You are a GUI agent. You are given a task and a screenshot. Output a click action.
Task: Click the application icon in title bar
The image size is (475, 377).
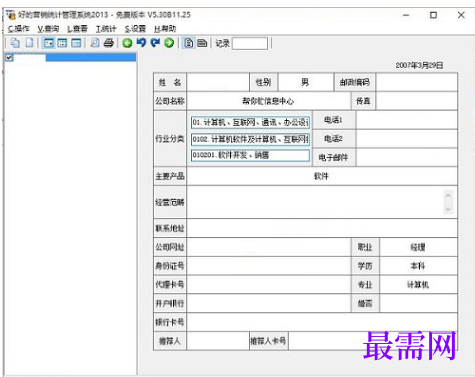click(x=11, y=15)
